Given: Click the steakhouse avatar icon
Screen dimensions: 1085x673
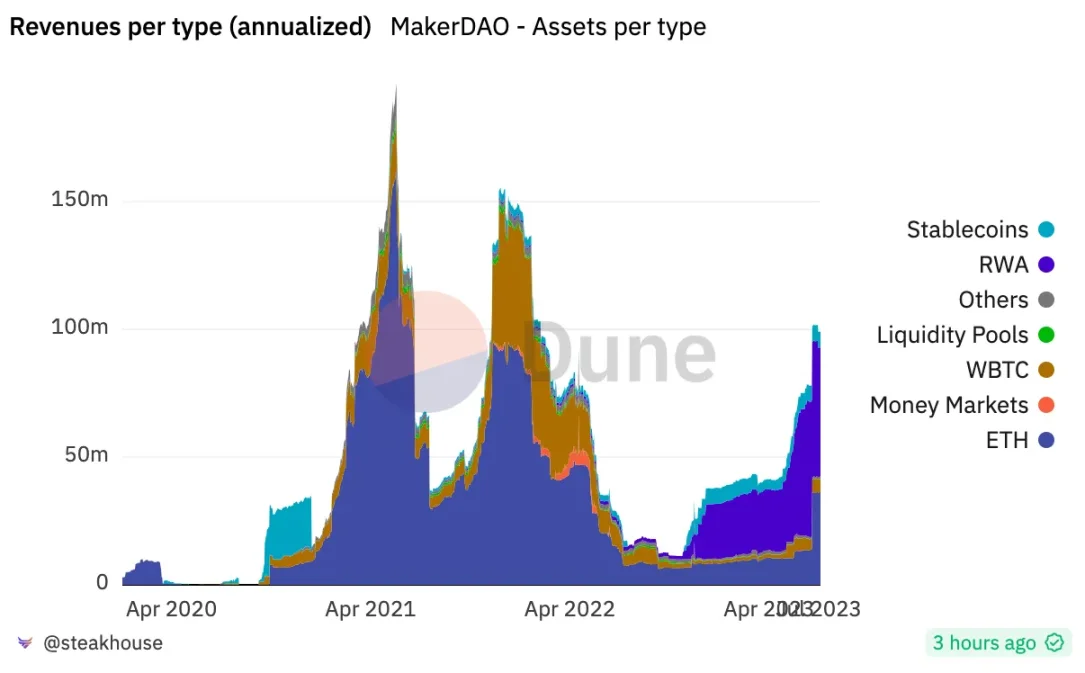Looking at the screenshot, I should click(25, 643).
